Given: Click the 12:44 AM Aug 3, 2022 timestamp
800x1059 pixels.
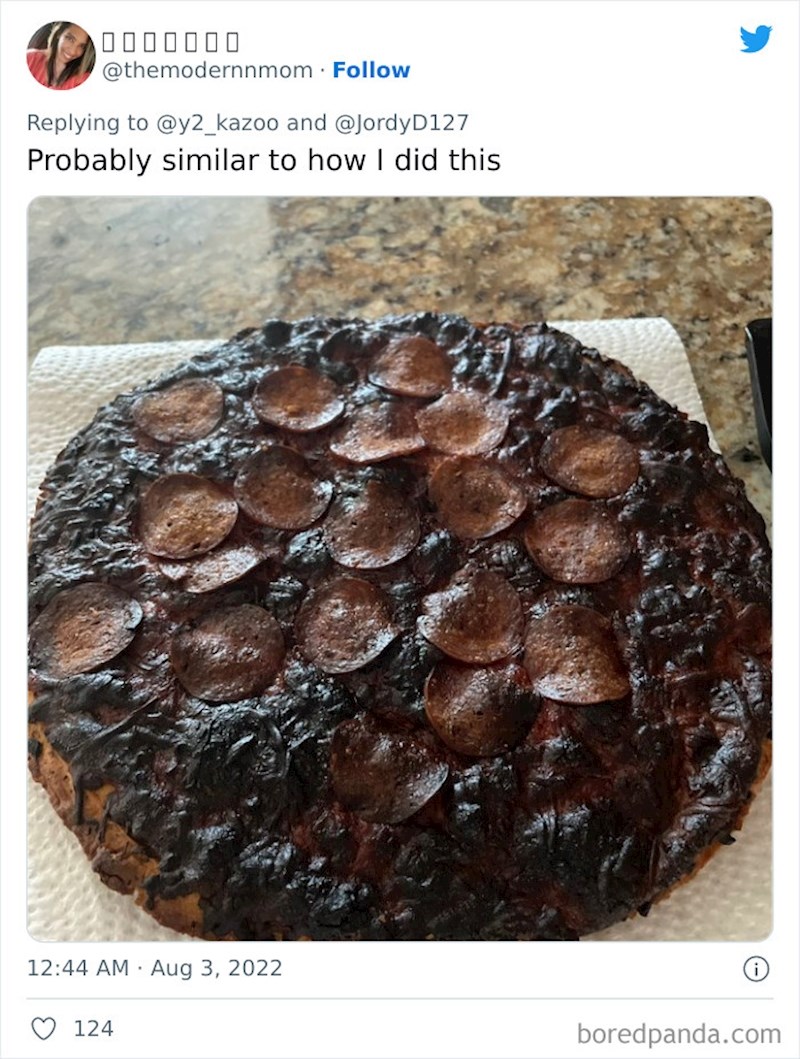Looking at the screenshot, I should tap(155, 968).
